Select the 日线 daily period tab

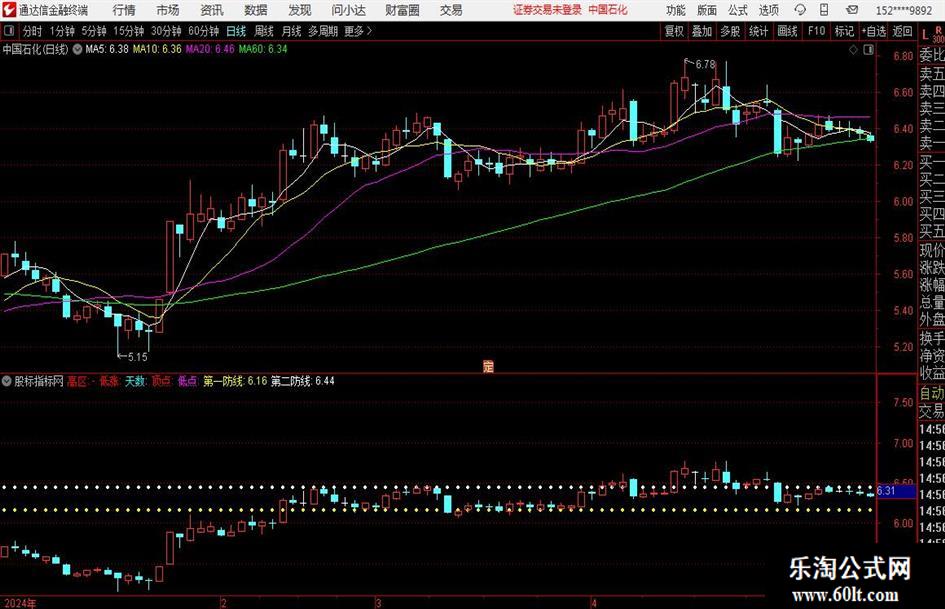[x=236, y=31]
